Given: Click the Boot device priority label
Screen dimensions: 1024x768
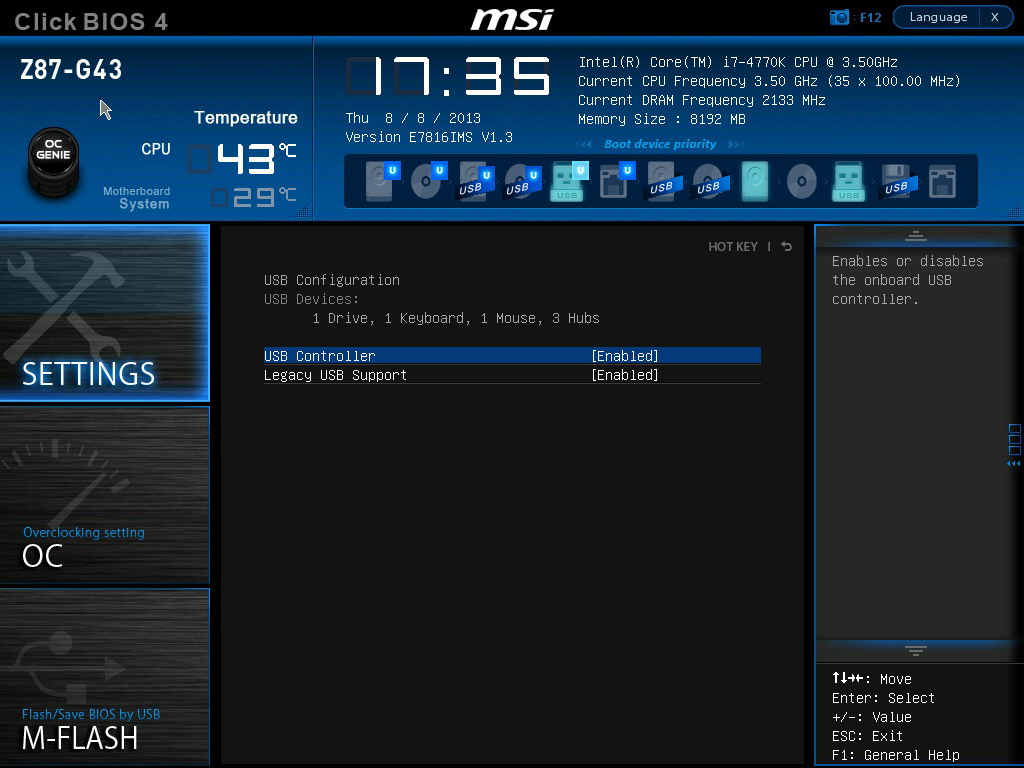Looking at the screenshot, I should coord(660,144).
